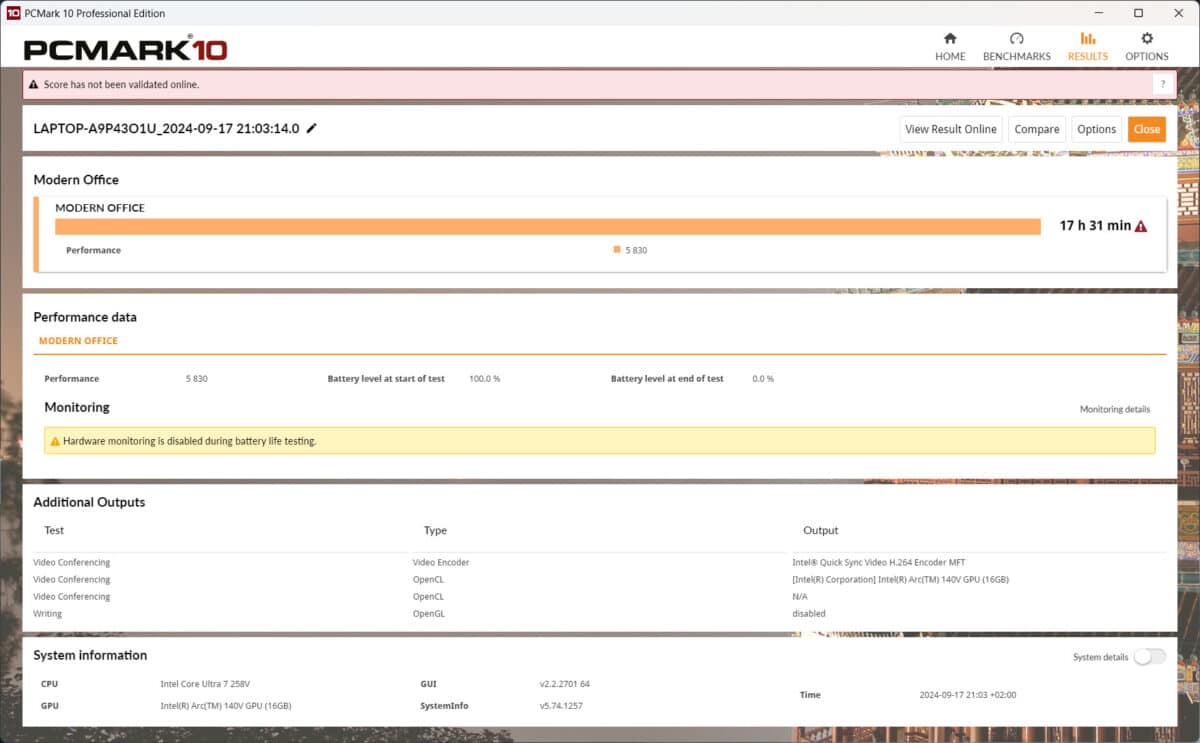Toggle the System details switch
Image resolution: width=1200 pixels, height=743 pixels.
[x=1150, y=656]
